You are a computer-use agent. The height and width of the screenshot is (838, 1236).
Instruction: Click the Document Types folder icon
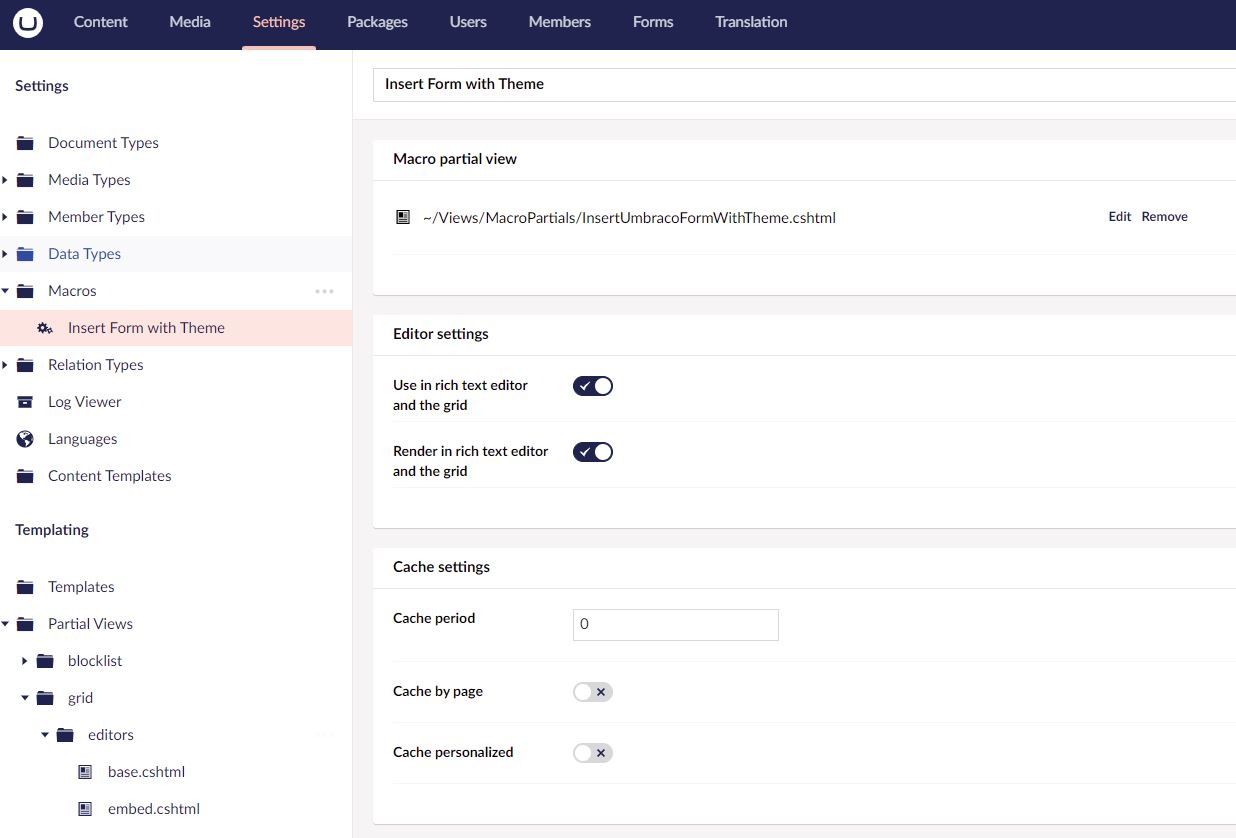tap(25, 143)
